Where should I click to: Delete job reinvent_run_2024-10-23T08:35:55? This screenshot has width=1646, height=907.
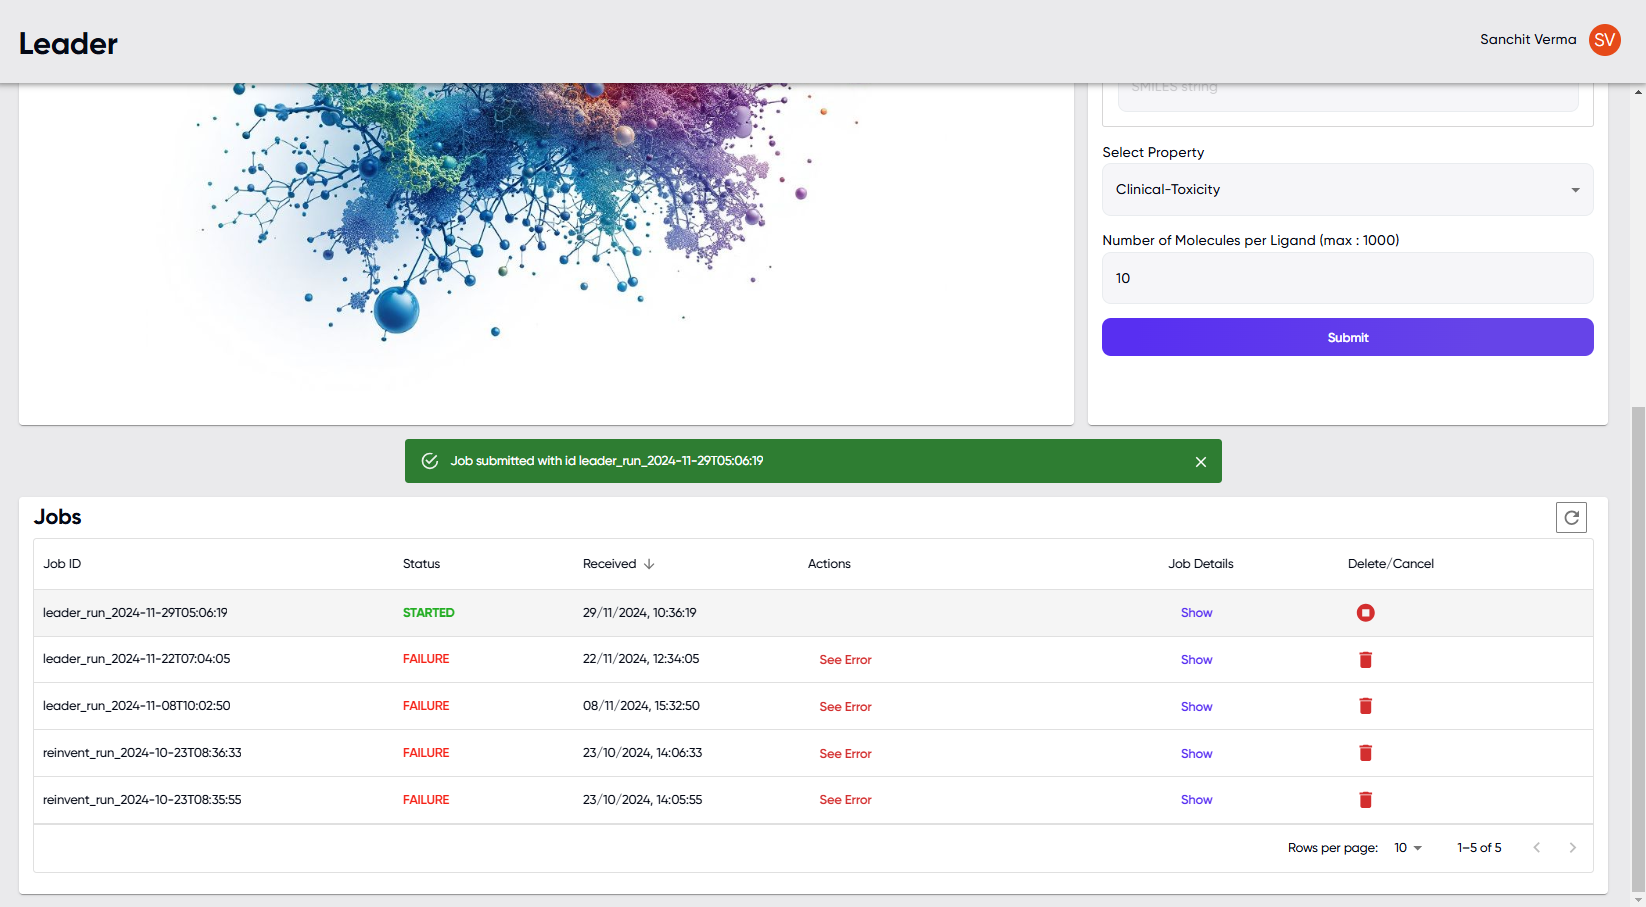coord(1365,799)
